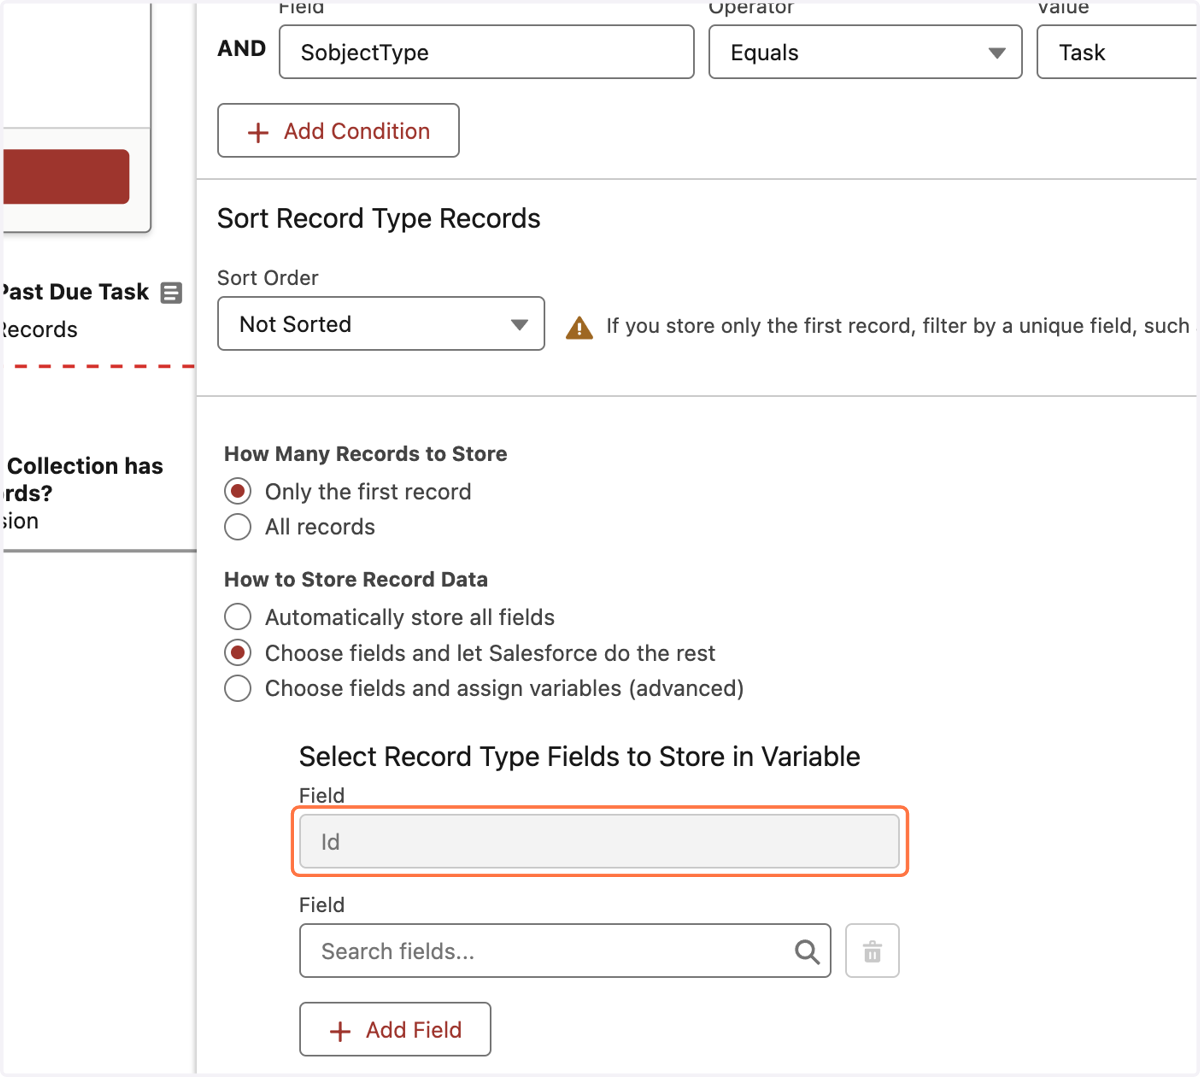The image size is (1200, 1077).
Task: Click the How to Store Record Data label
Action: [x=356, y=580]
